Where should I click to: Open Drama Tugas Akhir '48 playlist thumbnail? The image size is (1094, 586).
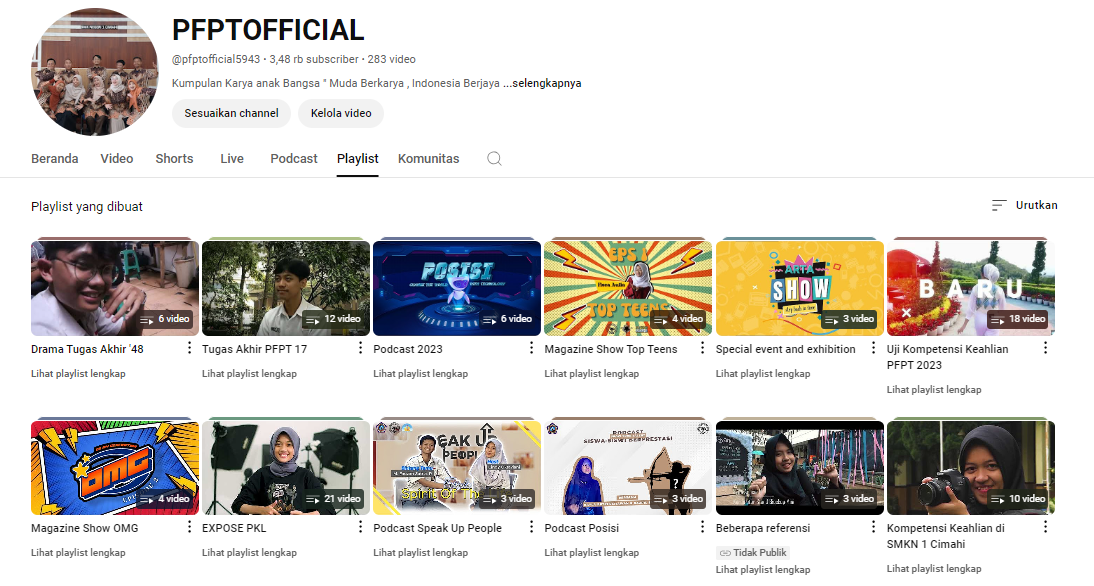(114, 288)
